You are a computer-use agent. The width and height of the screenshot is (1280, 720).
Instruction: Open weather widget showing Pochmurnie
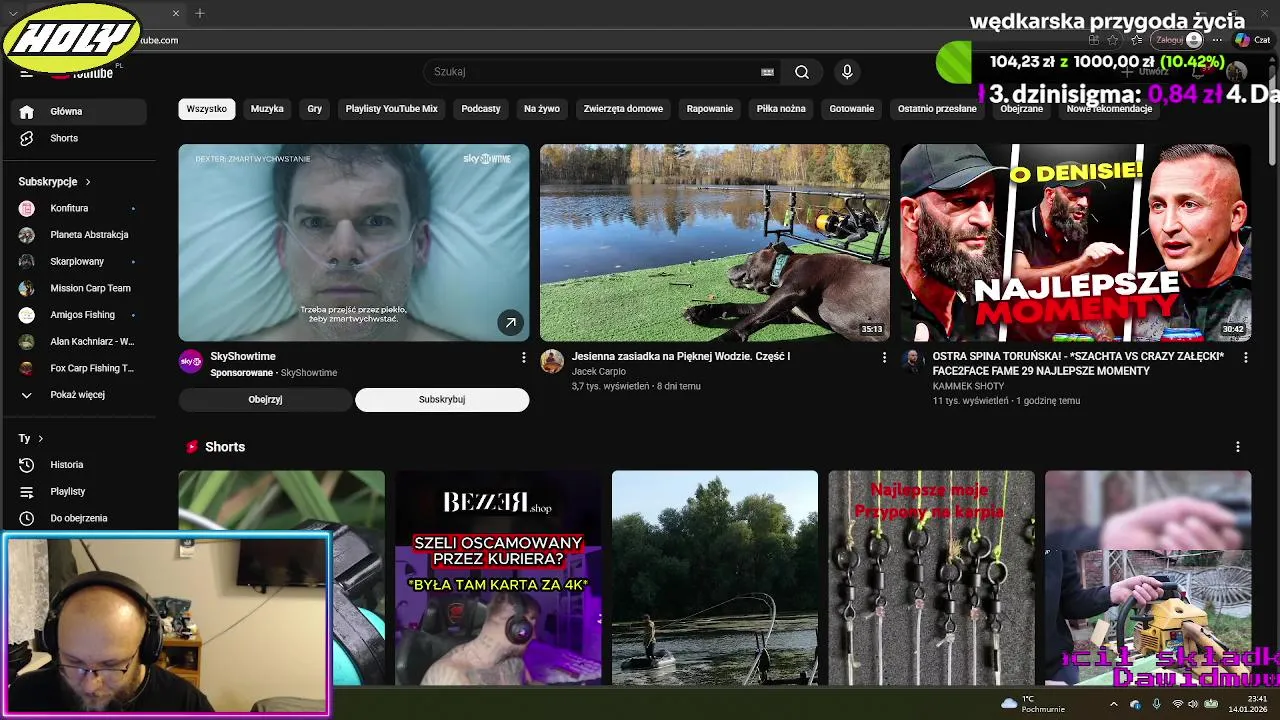point(1033,704)
